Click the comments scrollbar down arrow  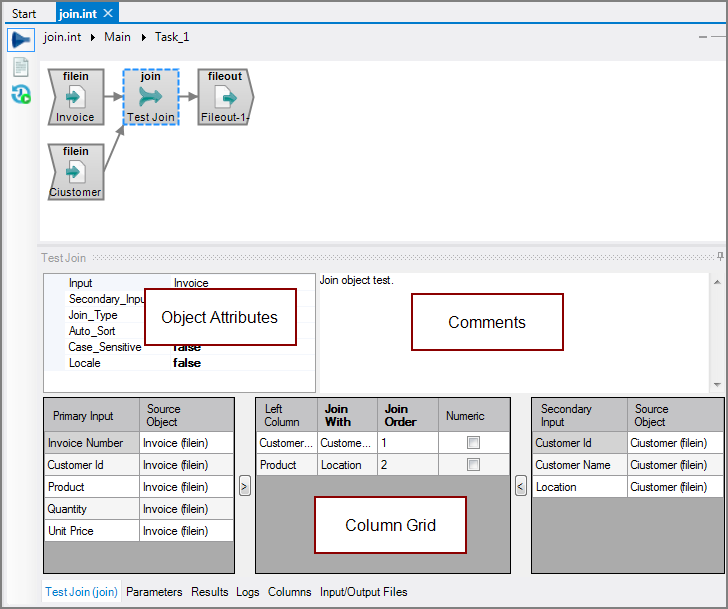point(716,385)
